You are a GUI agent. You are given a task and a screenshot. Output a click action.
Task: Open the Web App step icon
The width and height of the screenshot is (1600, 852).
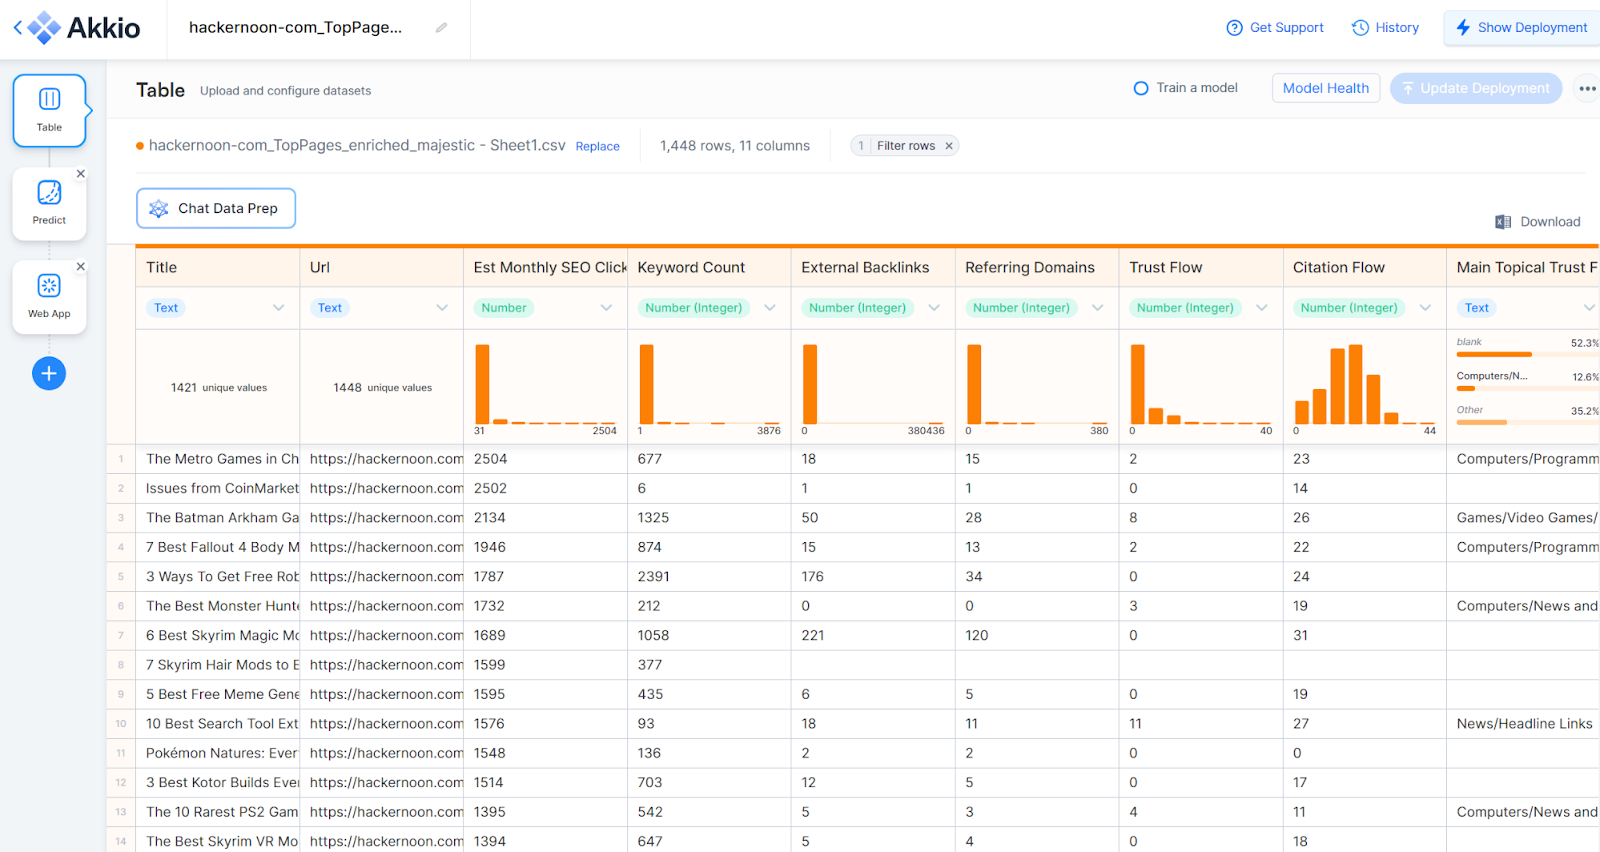click(x=49, y=286)
